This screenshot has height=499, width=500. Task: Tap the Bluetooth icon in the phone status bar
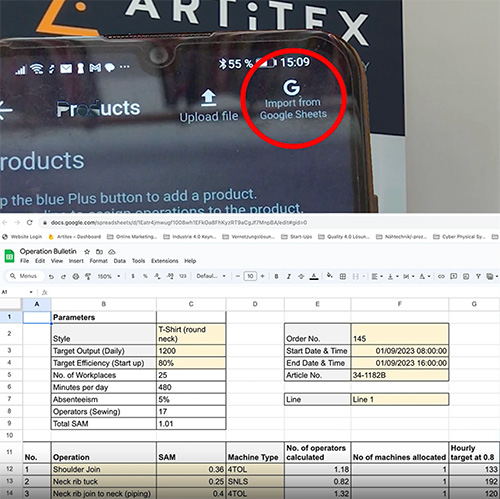click(222, 63)
